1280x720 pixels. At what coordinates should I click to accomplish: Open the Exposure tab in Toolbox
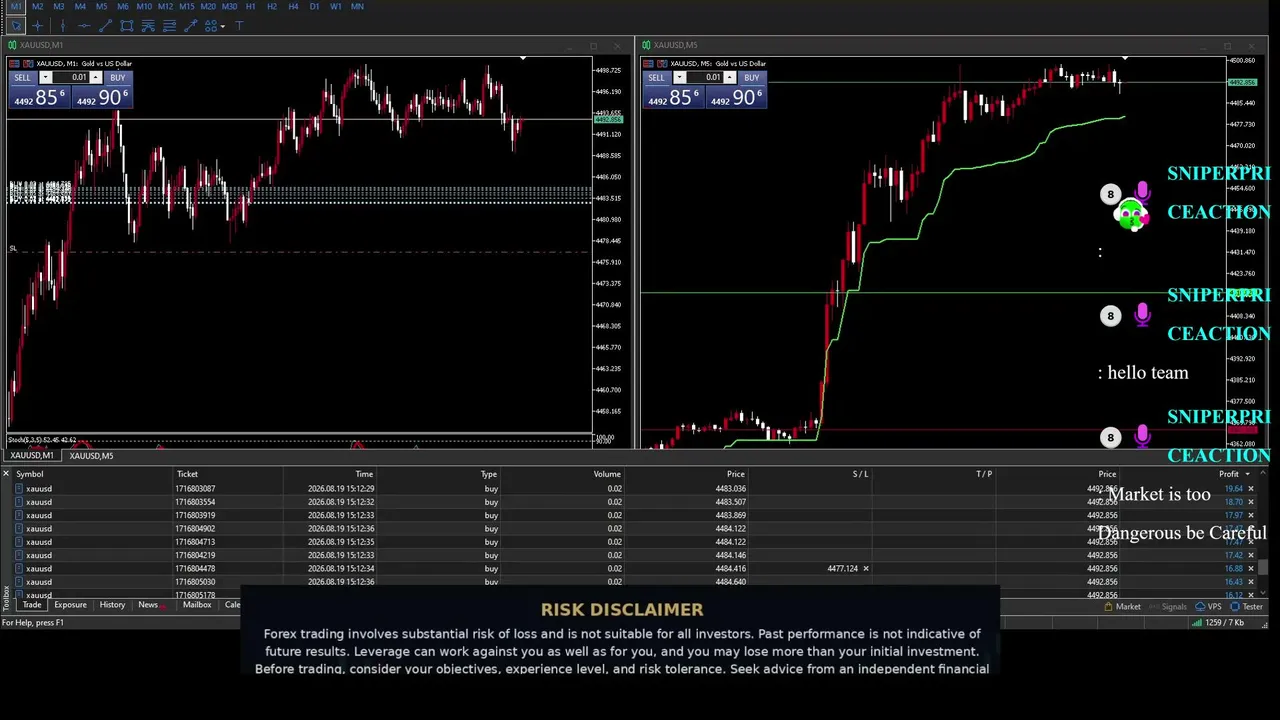pos(70,605)
